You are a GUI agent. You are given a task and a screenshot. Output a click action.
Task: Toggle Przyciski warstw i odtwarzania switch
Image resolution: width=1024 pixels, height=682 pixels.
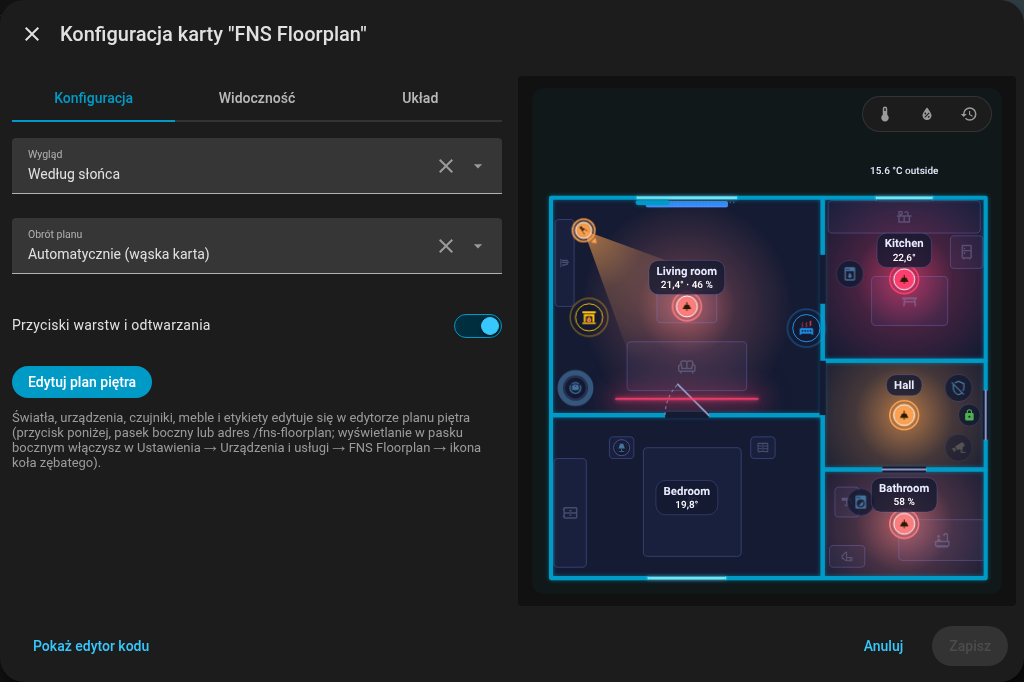(x=478, y=326)
